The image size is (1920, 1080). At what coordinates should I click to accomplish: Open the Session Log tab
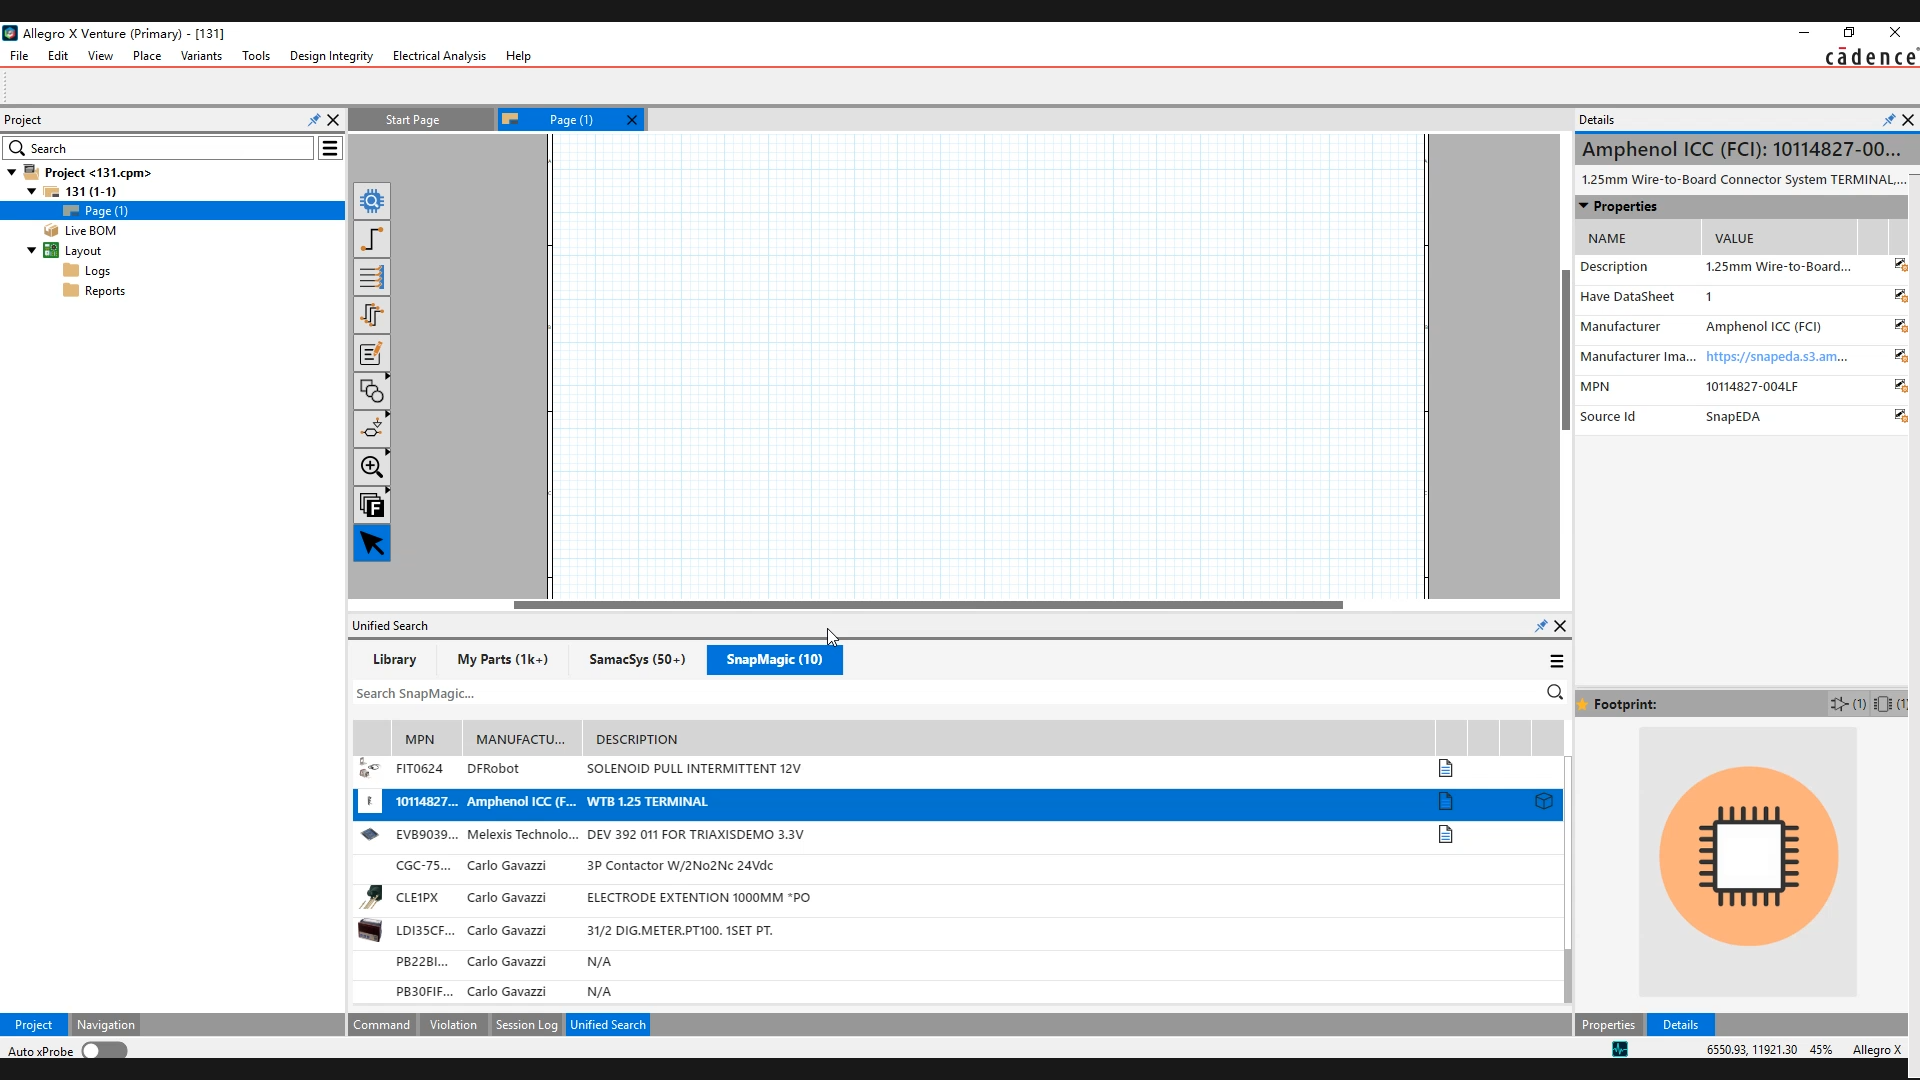tap(526, 1025)
